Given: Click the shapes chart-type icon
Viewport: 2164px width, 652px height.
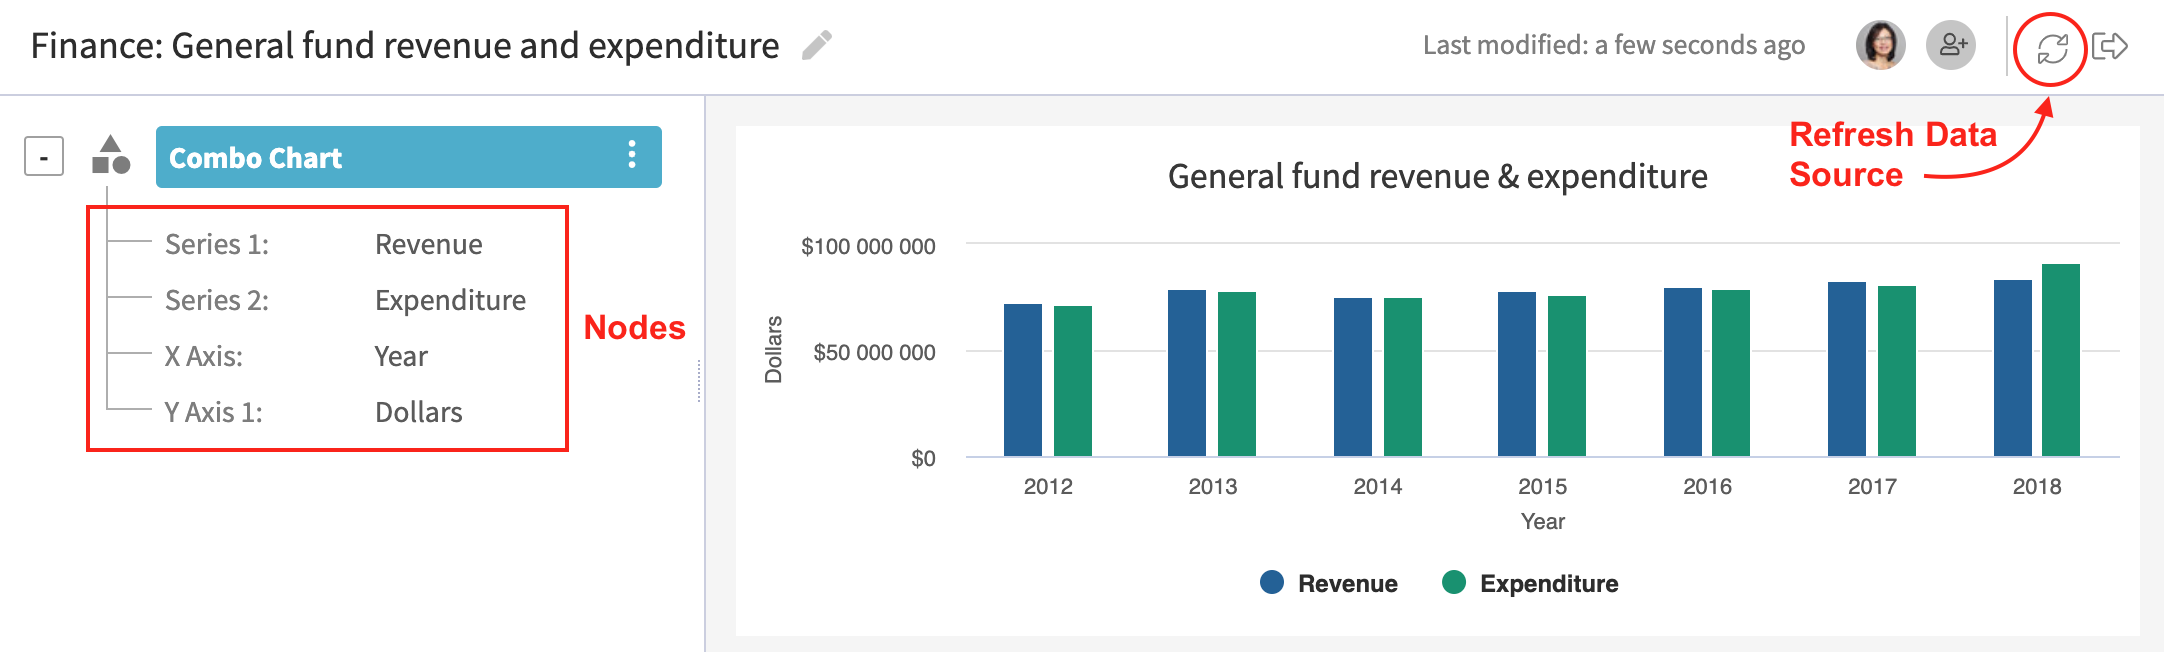Looking at the screenshot, I should click(111, 156).
